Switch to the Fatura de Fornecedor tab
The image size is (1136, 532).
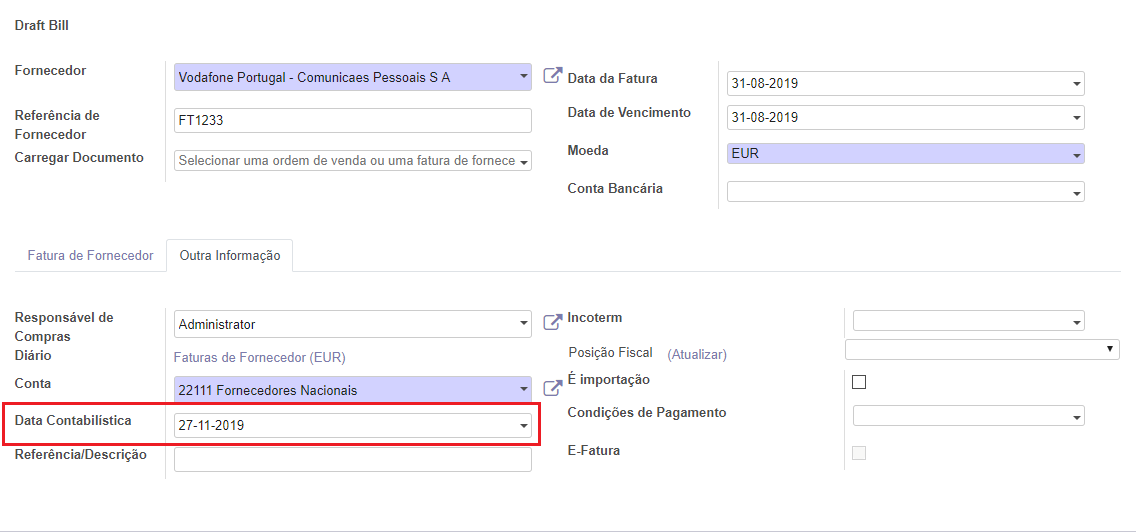91,256
